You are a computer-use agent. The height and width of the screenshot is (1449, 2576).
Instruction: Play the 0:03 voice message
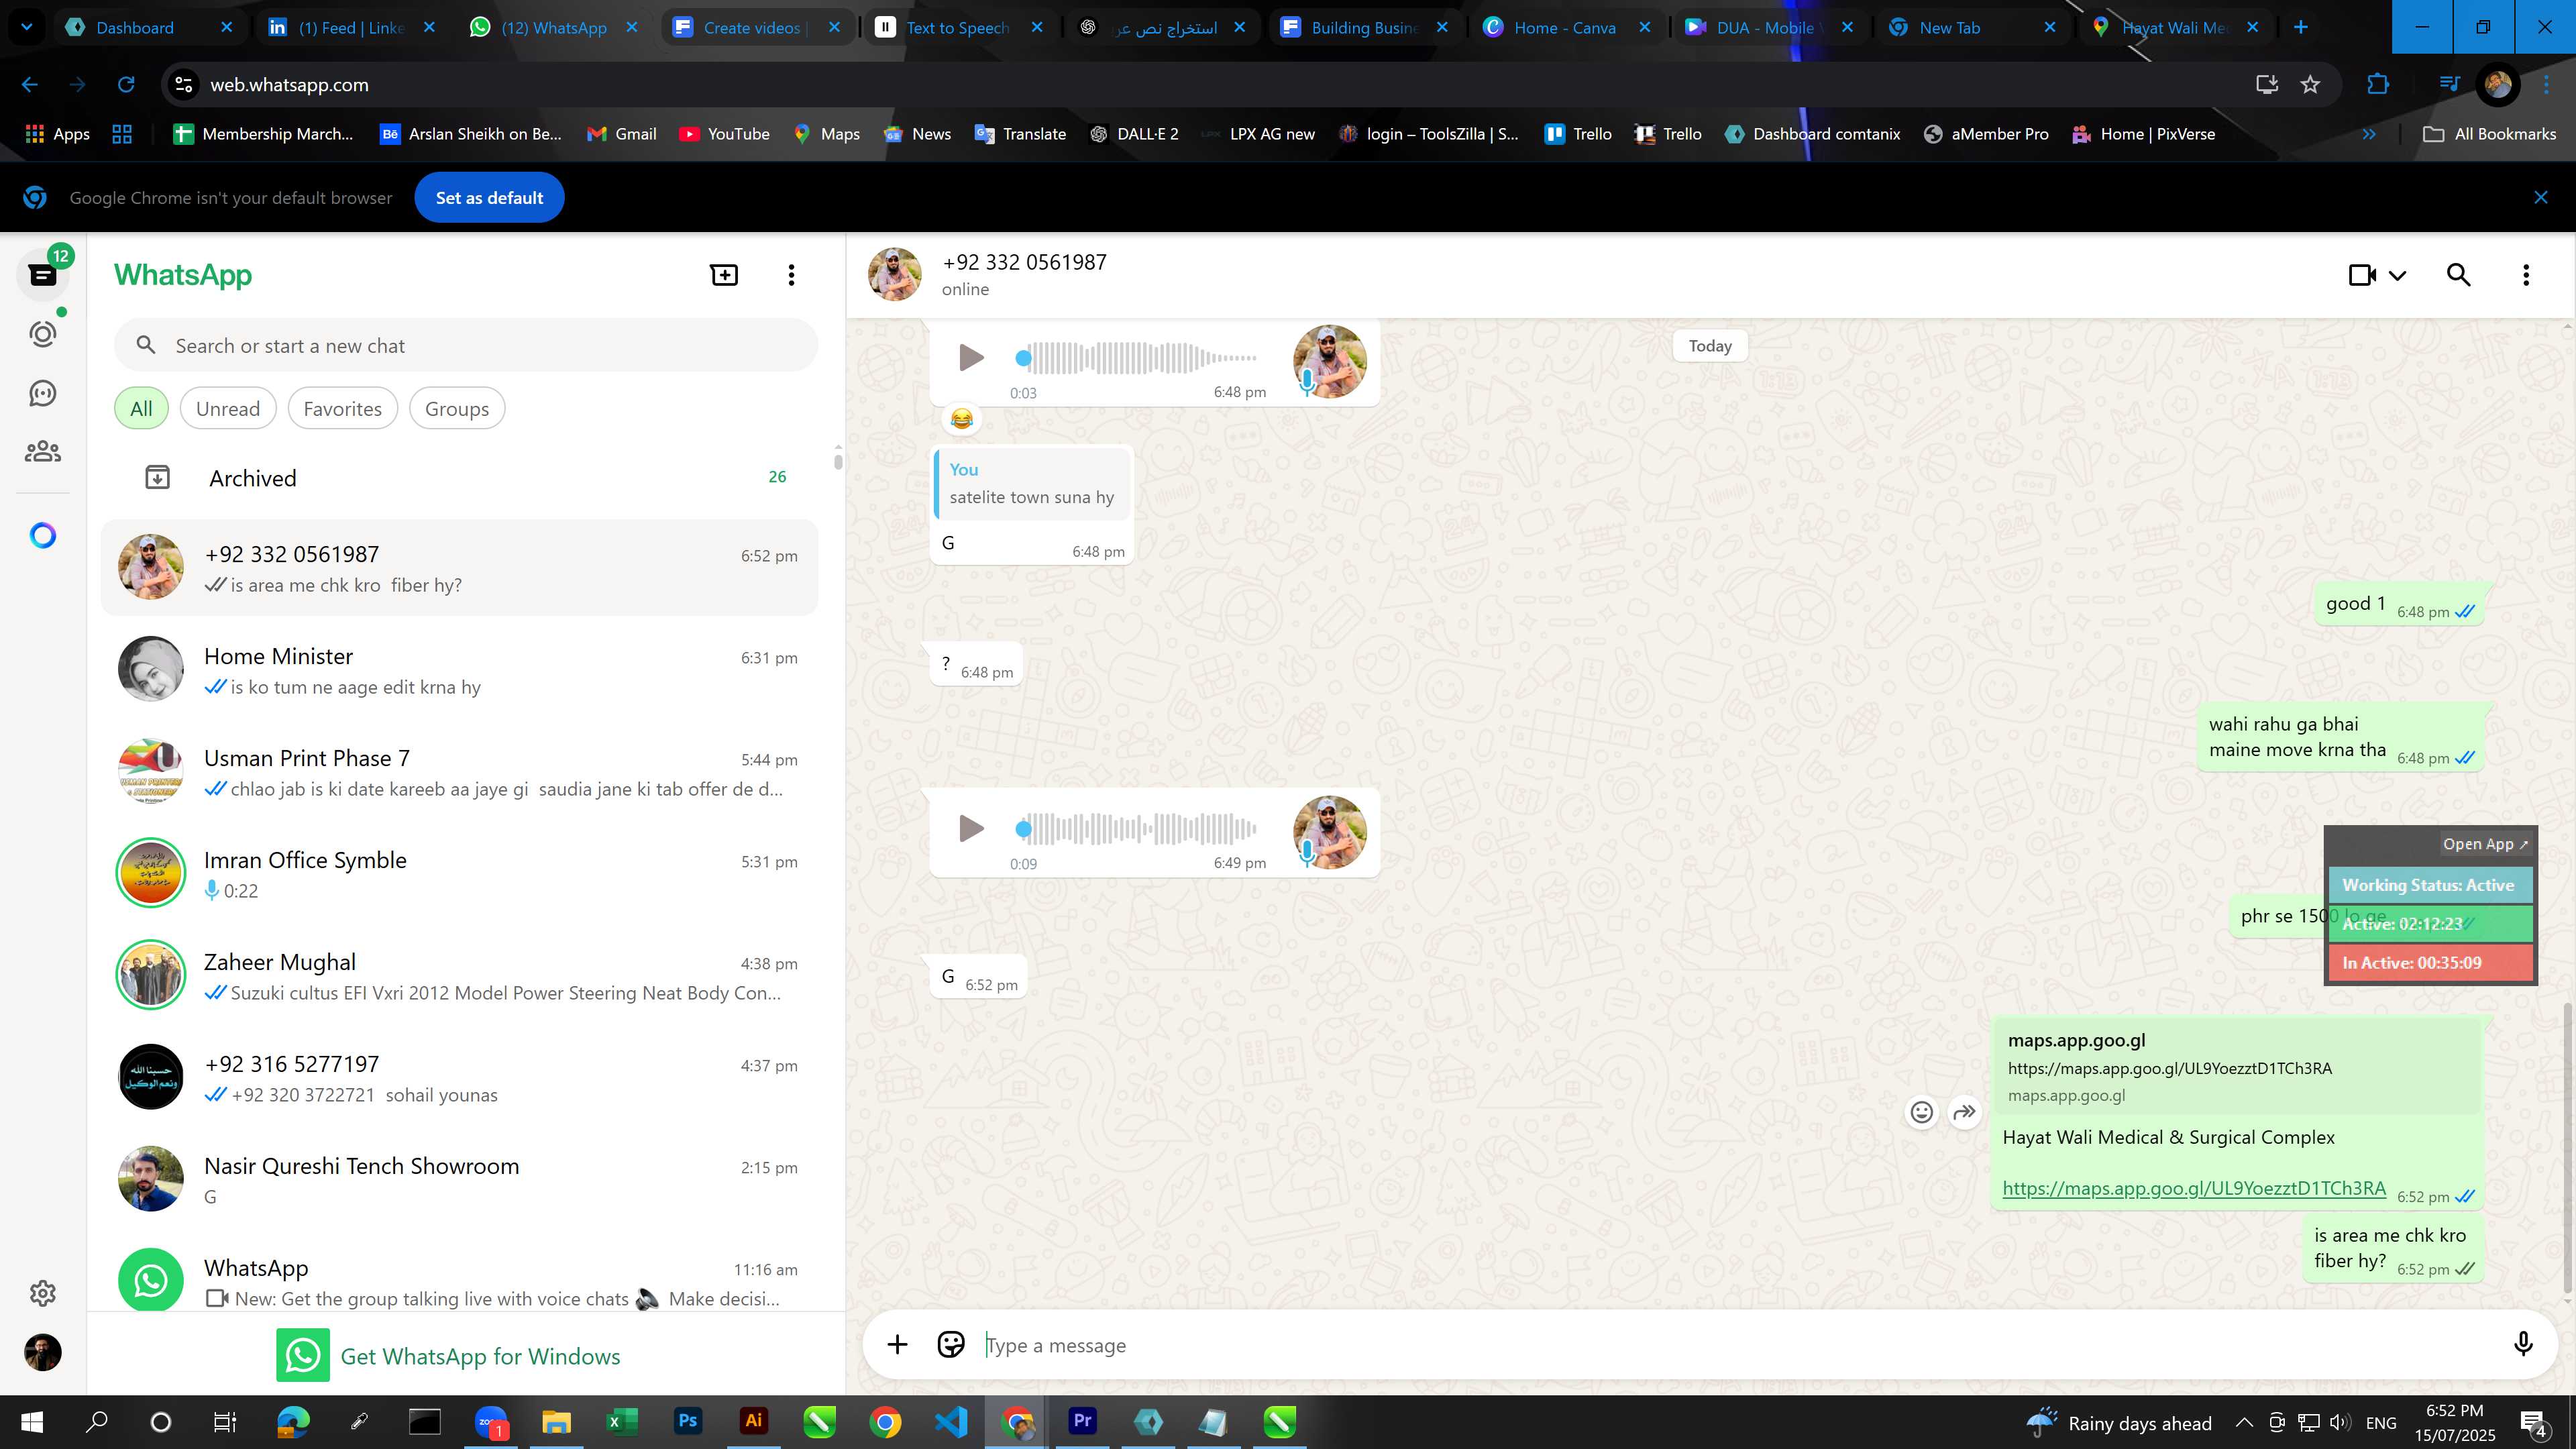[x=970, y=358]
